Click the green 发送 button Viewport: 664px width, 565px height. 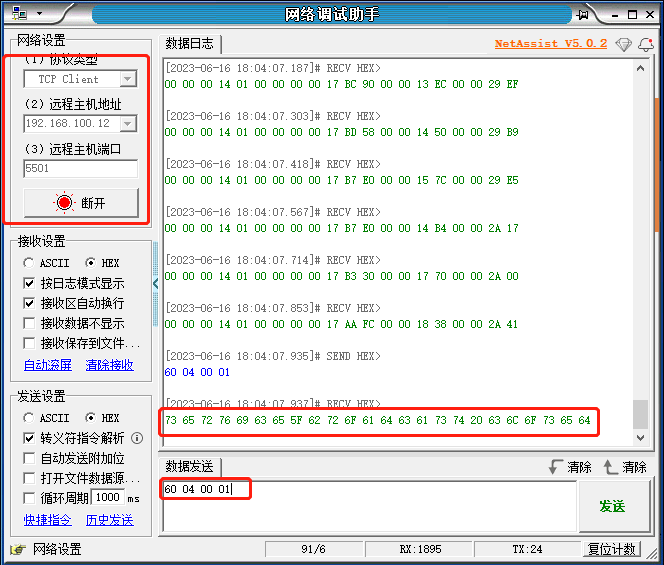[613, 506]
